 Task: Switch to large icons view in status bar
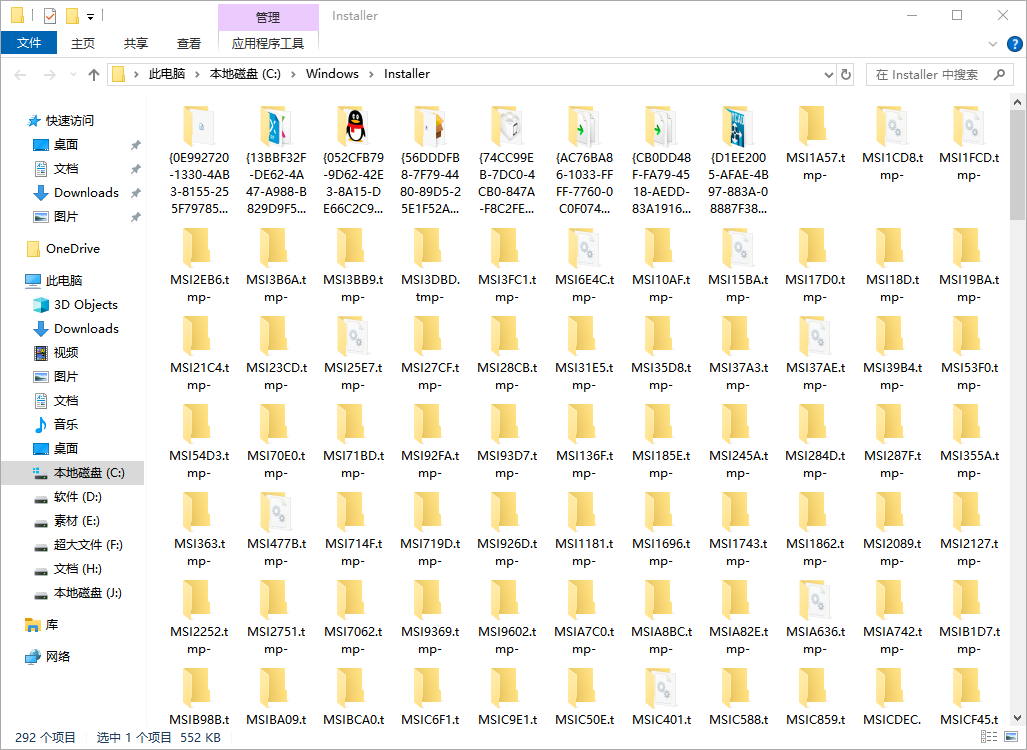coord(1011,737)
